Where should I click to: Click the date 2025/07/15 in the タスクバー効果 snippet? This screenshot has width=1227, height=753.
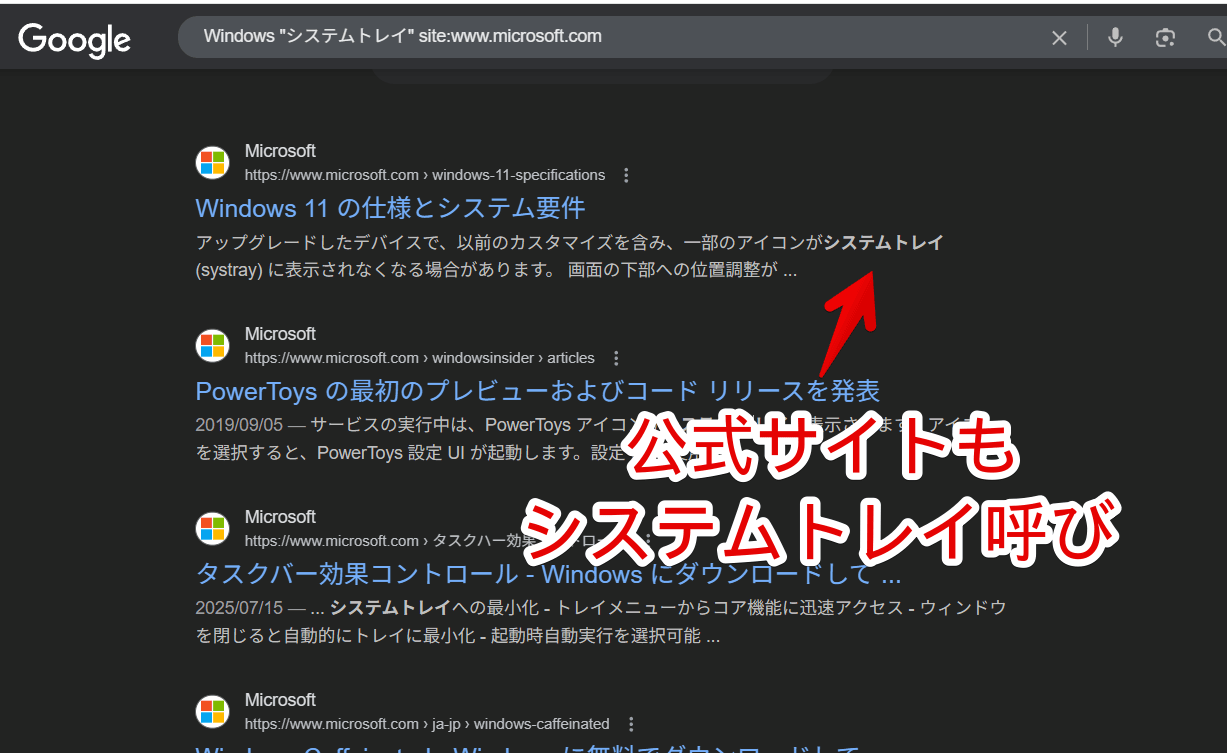point(240,607)
